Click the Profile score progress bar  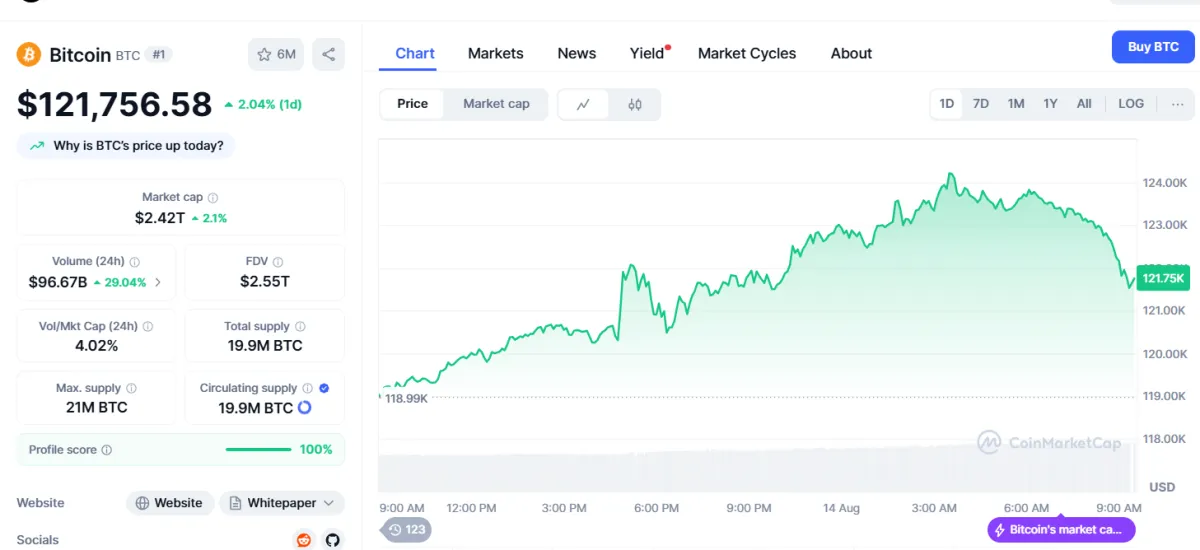tap(259, 450)
